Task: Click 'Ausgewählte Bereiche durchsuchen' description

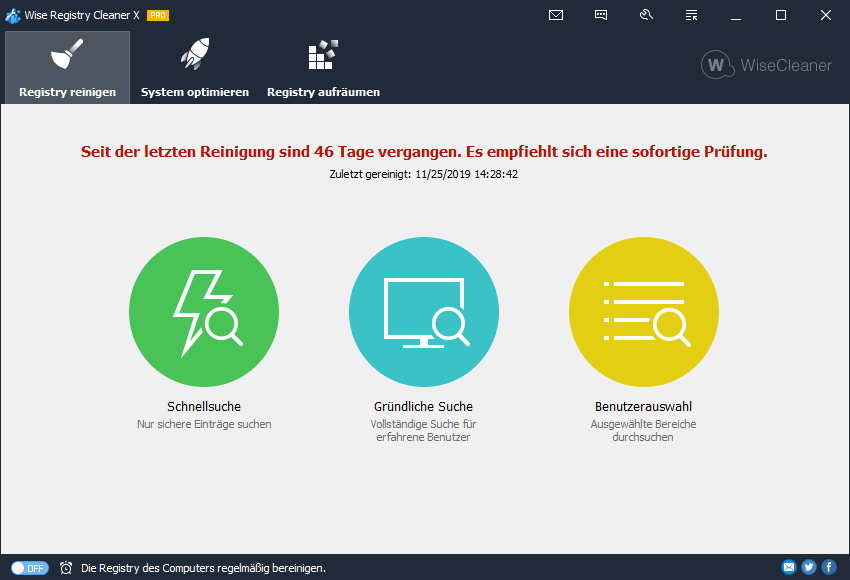Action: pyautogui.click(x=643, y=430)
